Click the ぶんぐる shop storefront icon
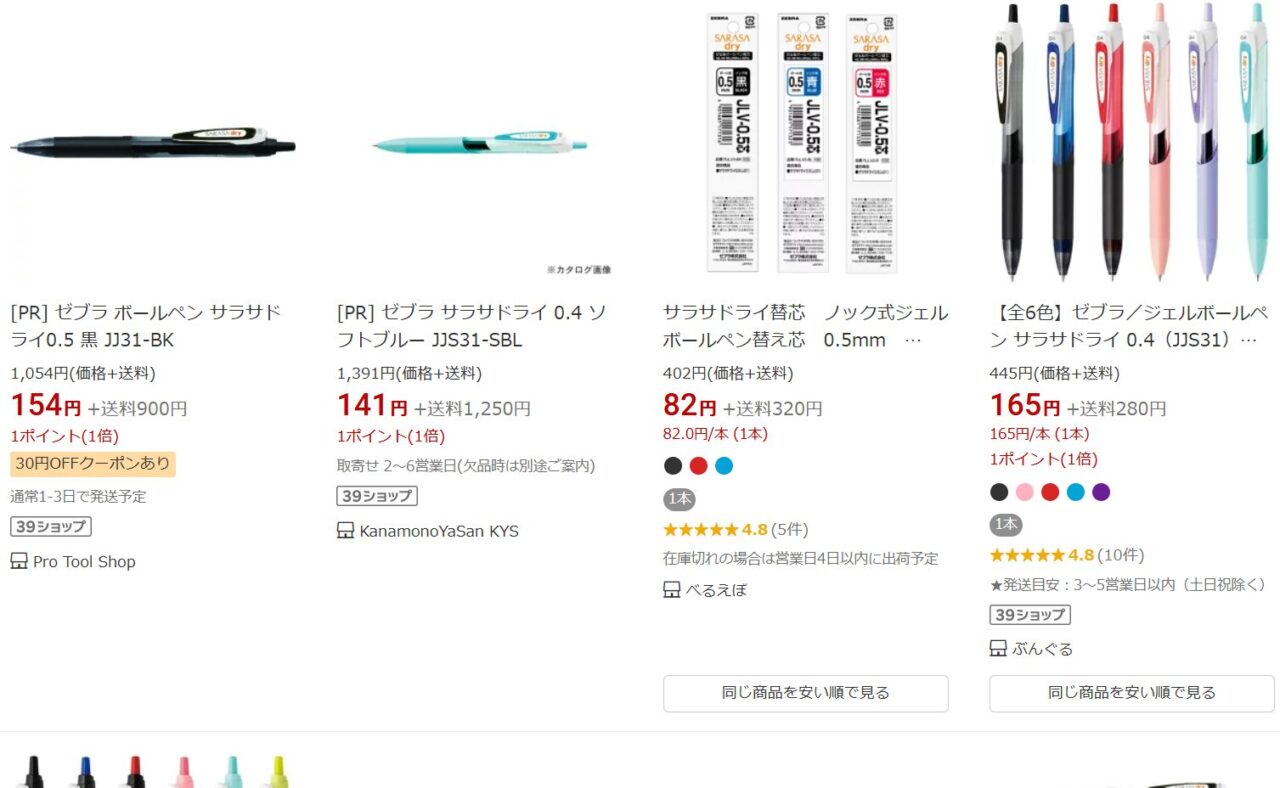The image size is (1280, 788). click(x=998, y=649)
